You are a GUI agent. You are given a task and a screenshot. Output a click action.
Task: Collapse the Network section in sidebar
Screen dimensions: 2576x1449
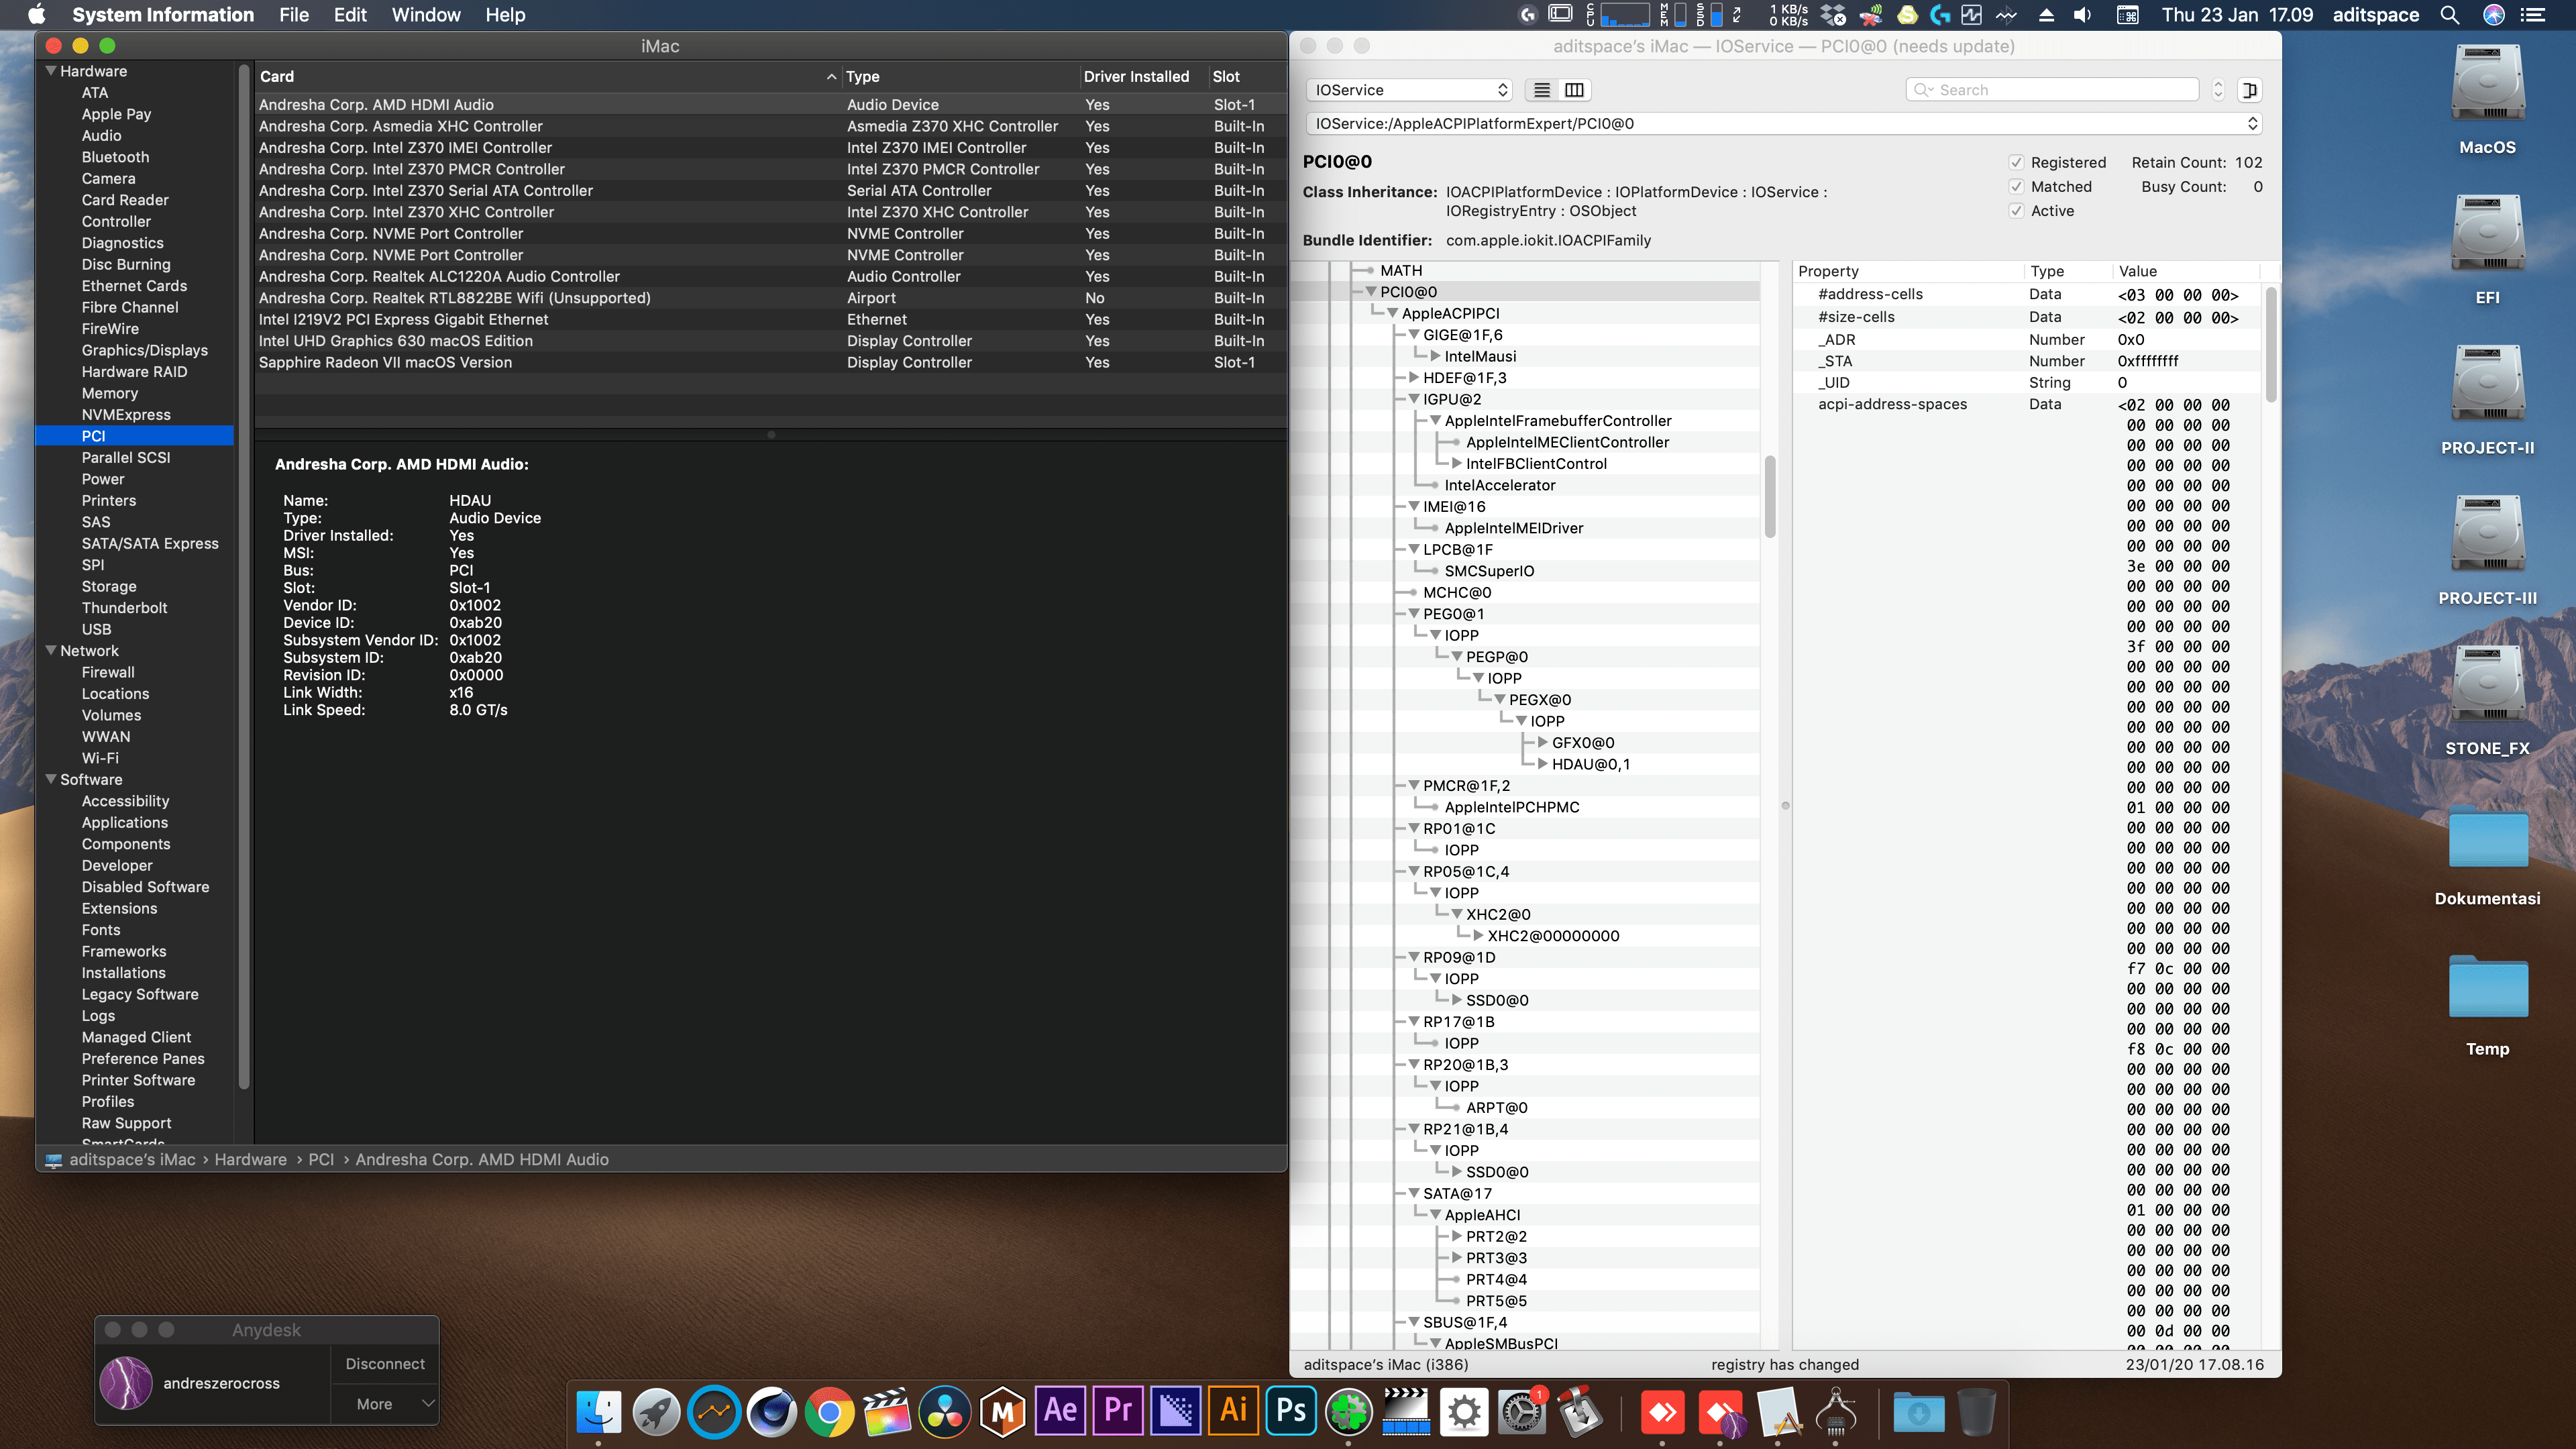tap(51, 650)
